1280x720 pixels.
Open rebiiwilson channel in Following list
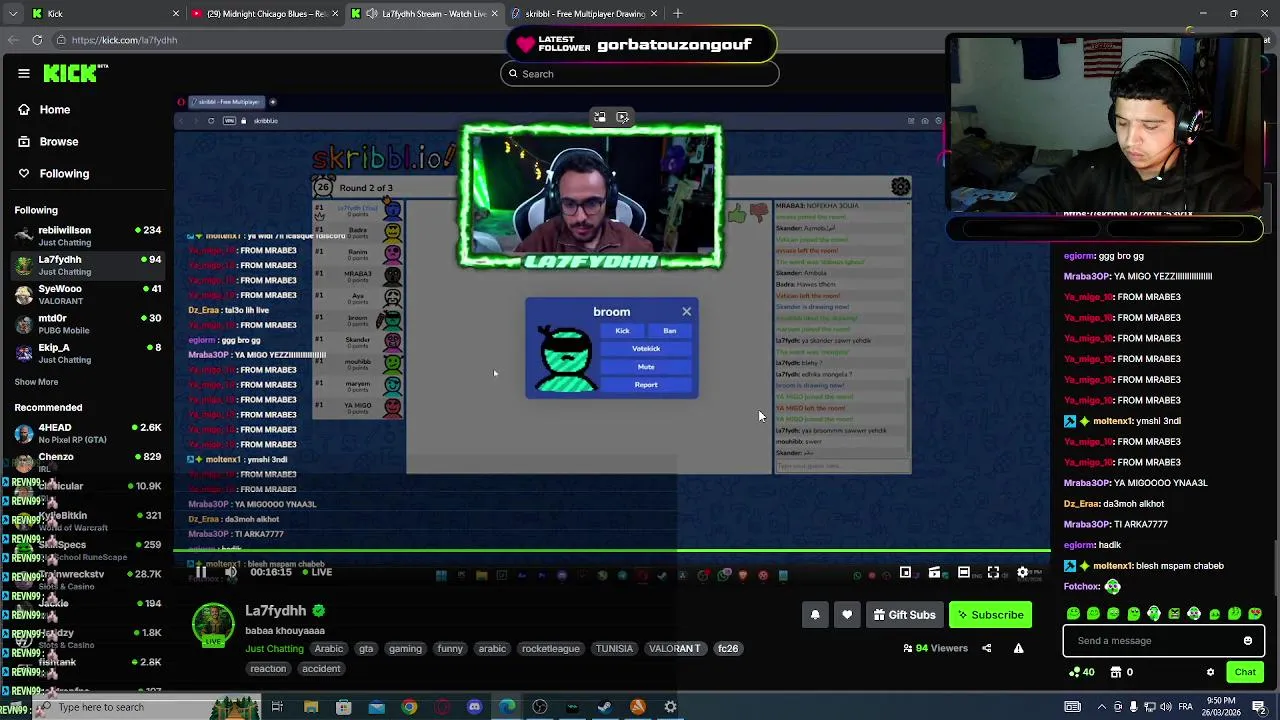click(87, 236)
